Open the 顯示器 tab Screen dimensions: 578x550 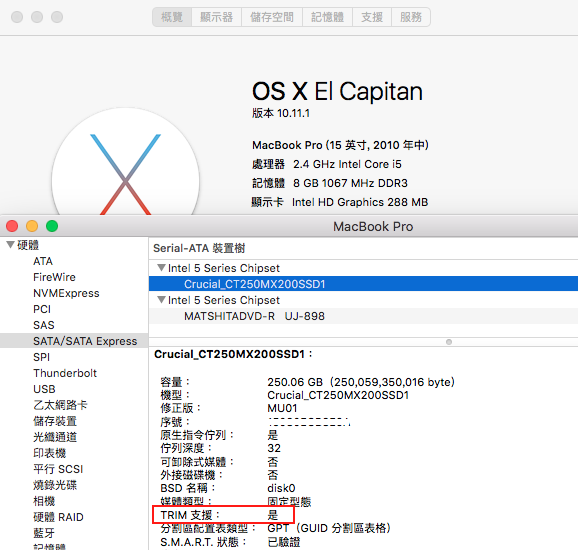216,17
